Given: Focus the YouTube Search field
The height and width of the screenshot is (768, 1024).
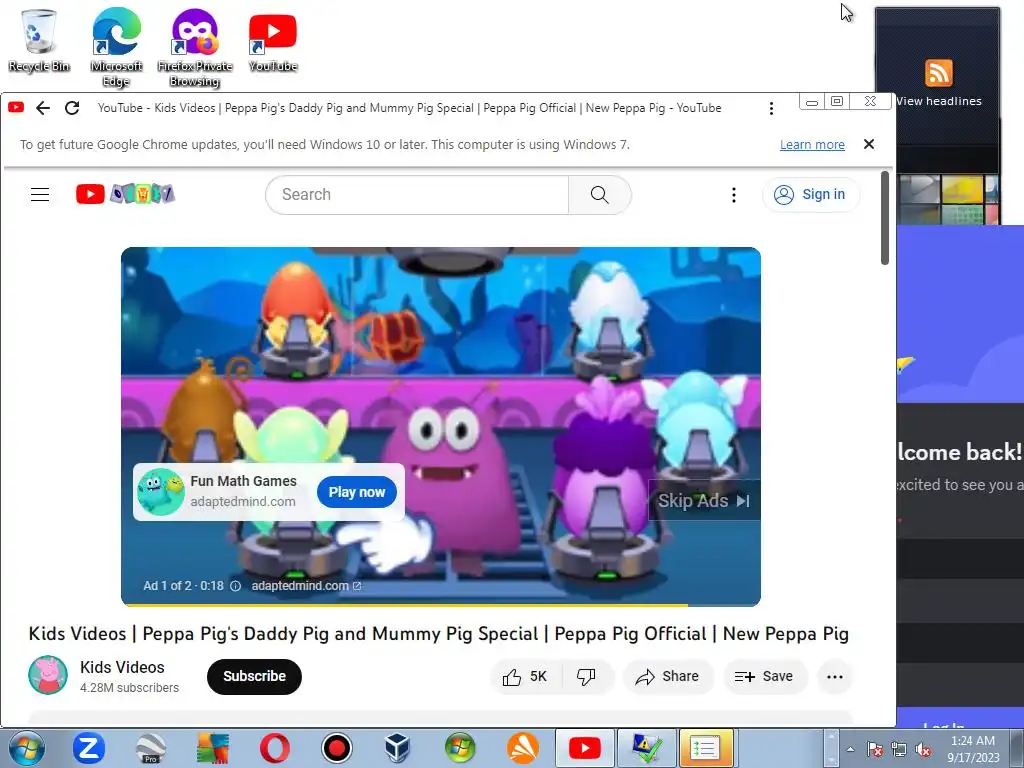Looking at the screenshot, I should click(x=417, y=195).
